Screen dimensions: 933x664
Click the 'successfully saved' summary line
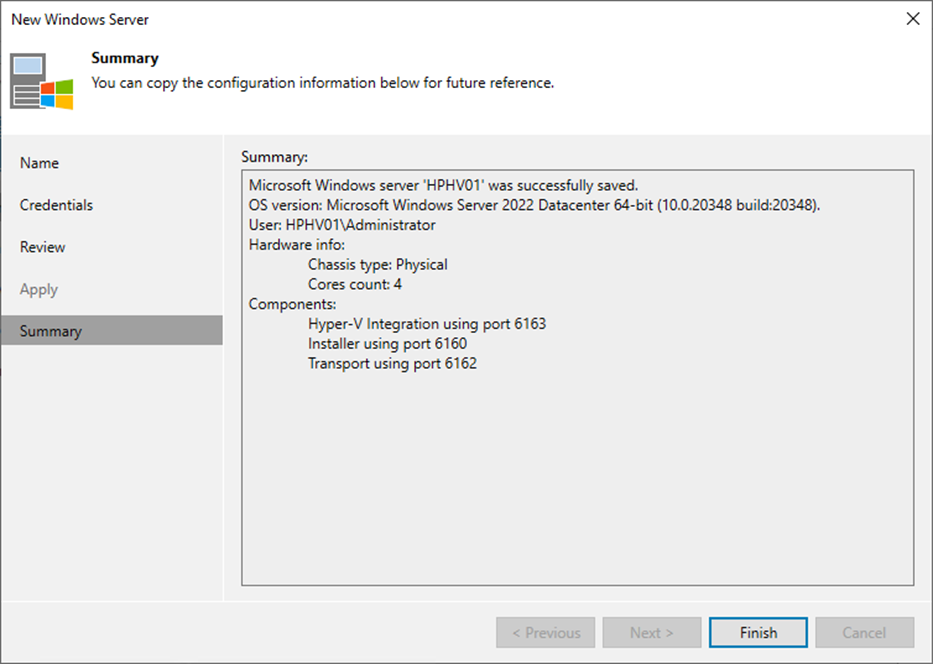[443, 186]
